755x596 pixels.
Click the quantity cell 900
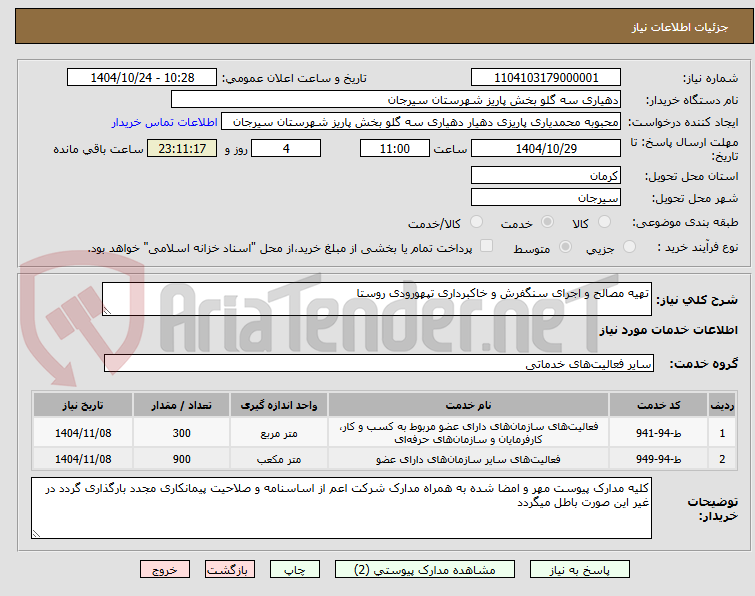(182, 459)
